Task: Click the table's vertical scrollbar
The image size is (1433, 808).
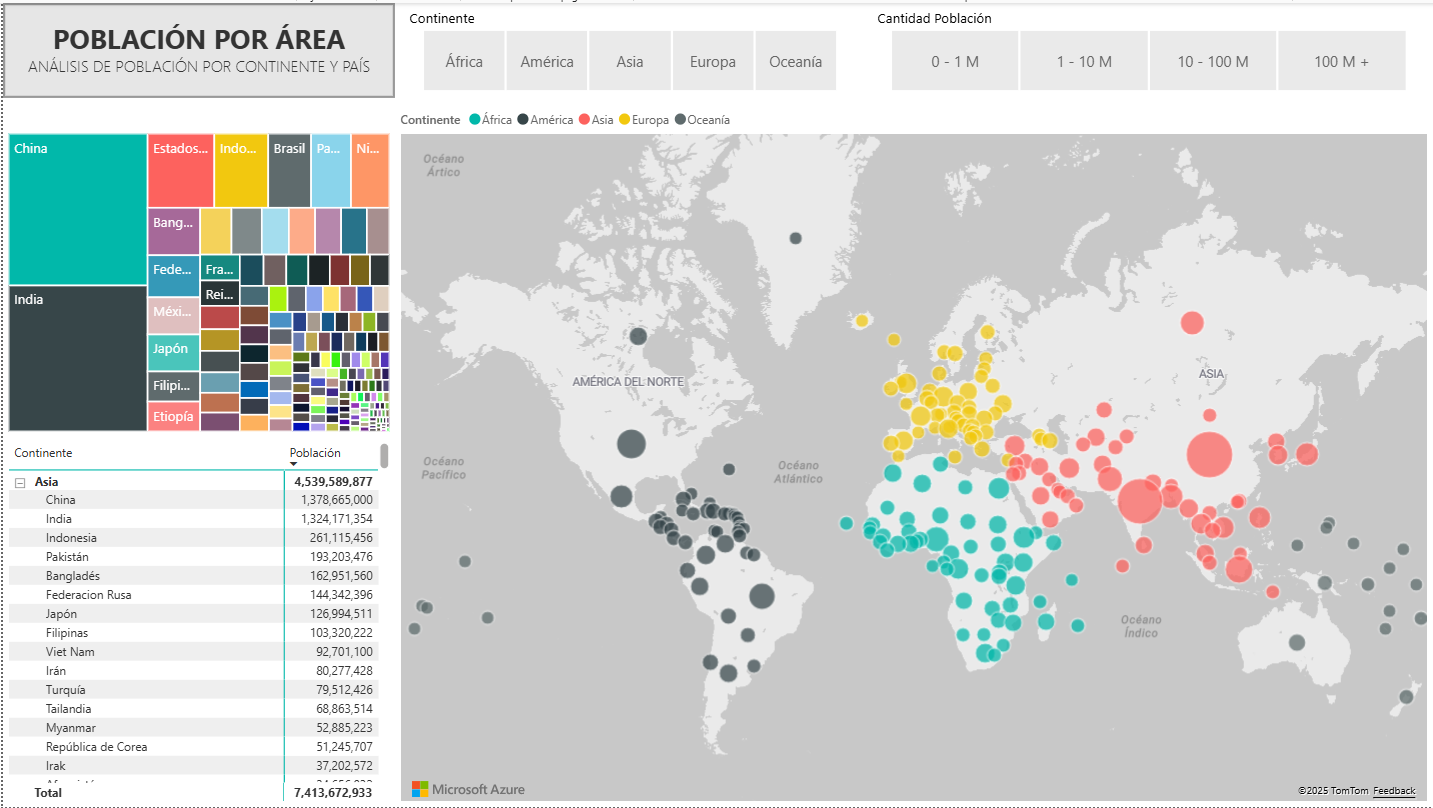Action: pos(384,457)
